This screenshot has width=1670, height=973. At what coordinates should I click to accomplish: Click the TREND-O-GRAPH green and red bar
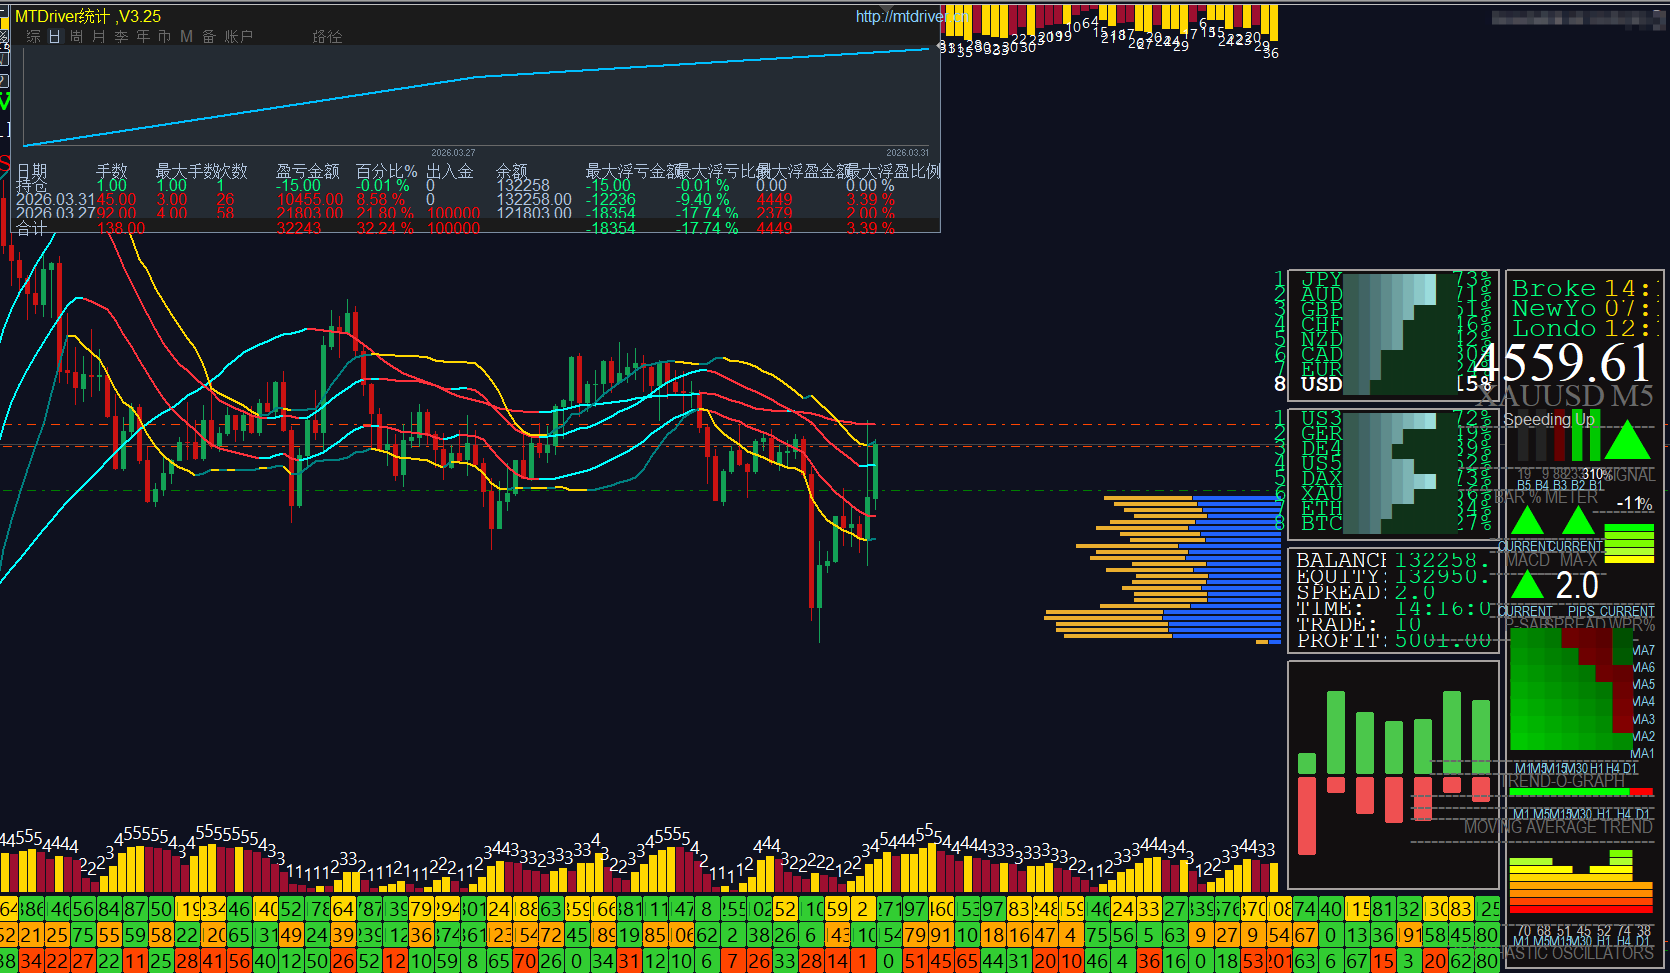pyautogui.click(x=1582, y=792)
